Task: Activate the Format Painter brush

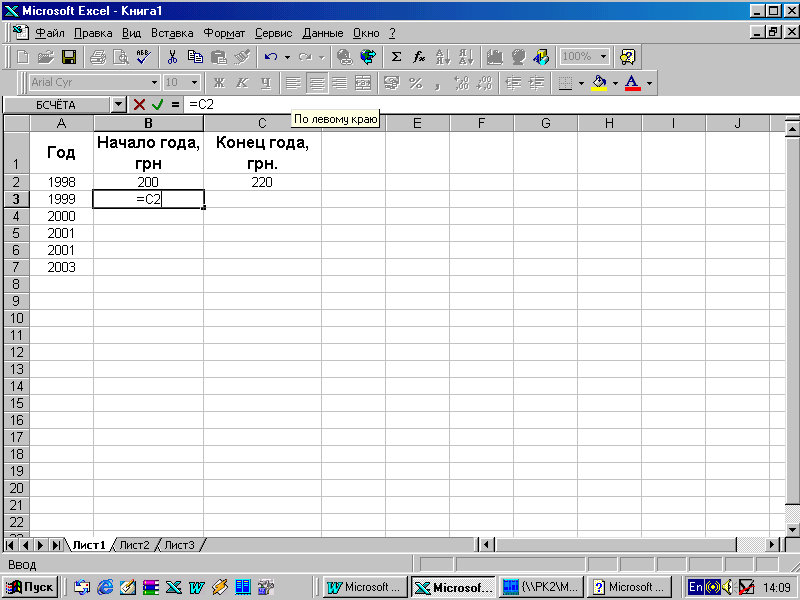Action: tap(242, 57)
